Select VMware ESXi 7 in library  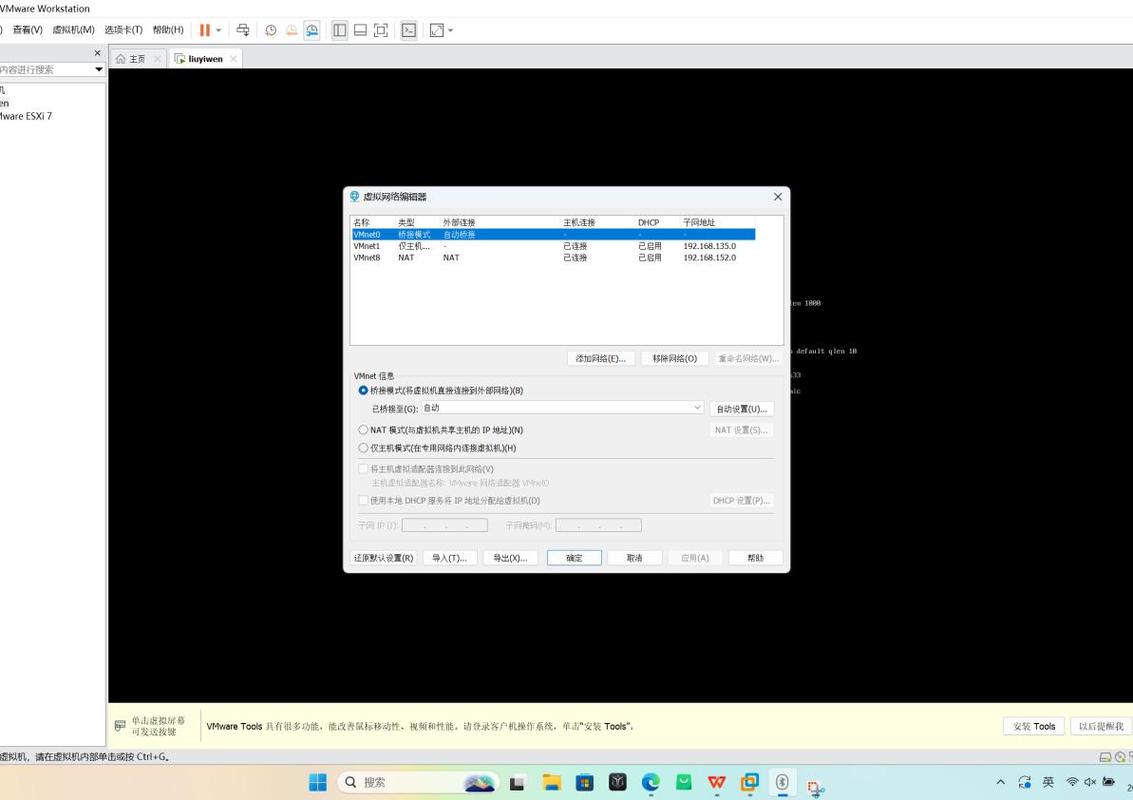coord(26,116)
